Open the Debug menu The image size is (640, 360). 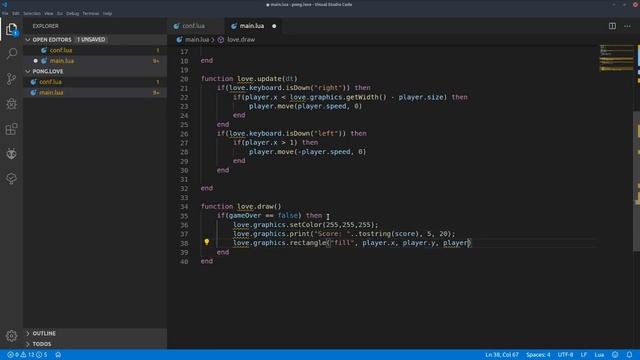[x=73, y=13]
